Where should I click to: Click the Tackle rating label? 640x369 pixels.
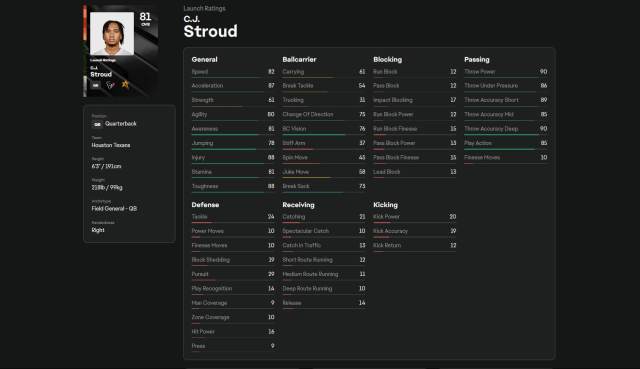(x=199, y=217)
